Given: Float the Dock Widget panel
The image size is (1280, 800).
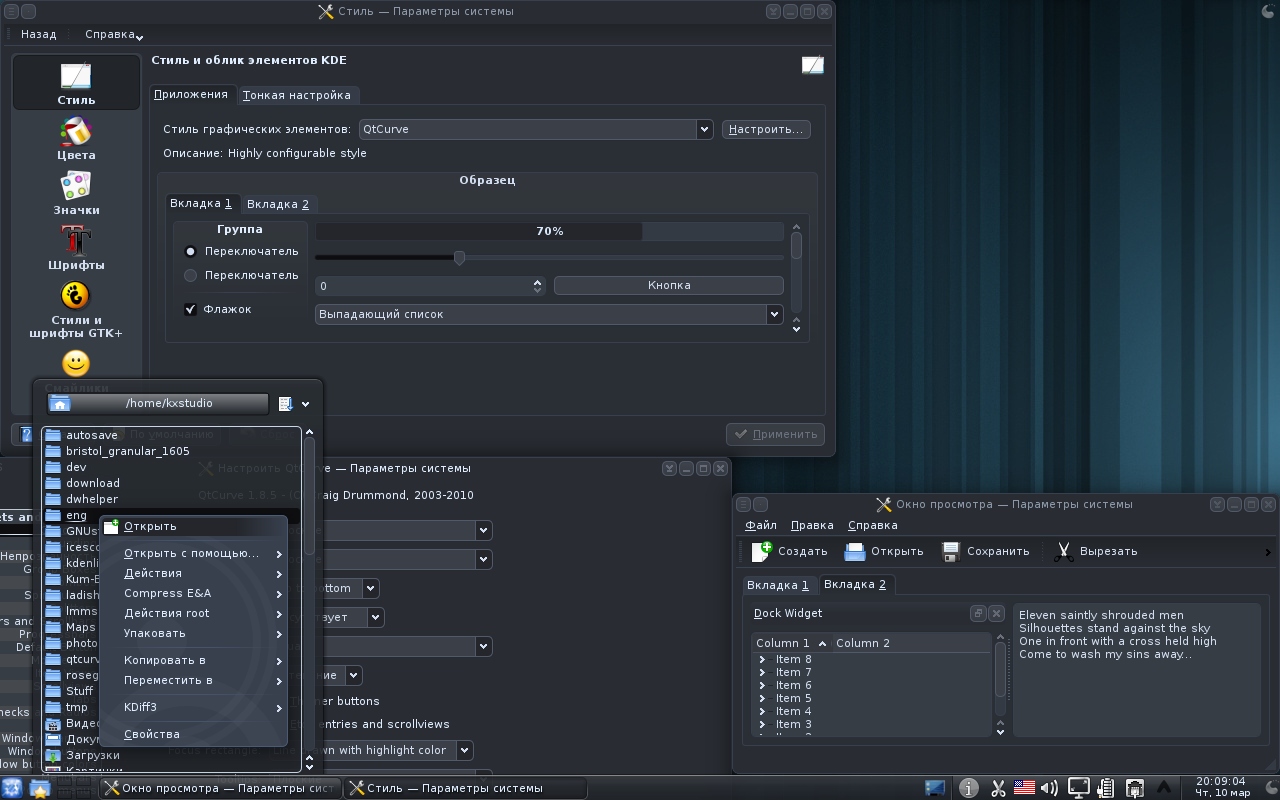Looking at the screenshot, I should click(978, 613).
